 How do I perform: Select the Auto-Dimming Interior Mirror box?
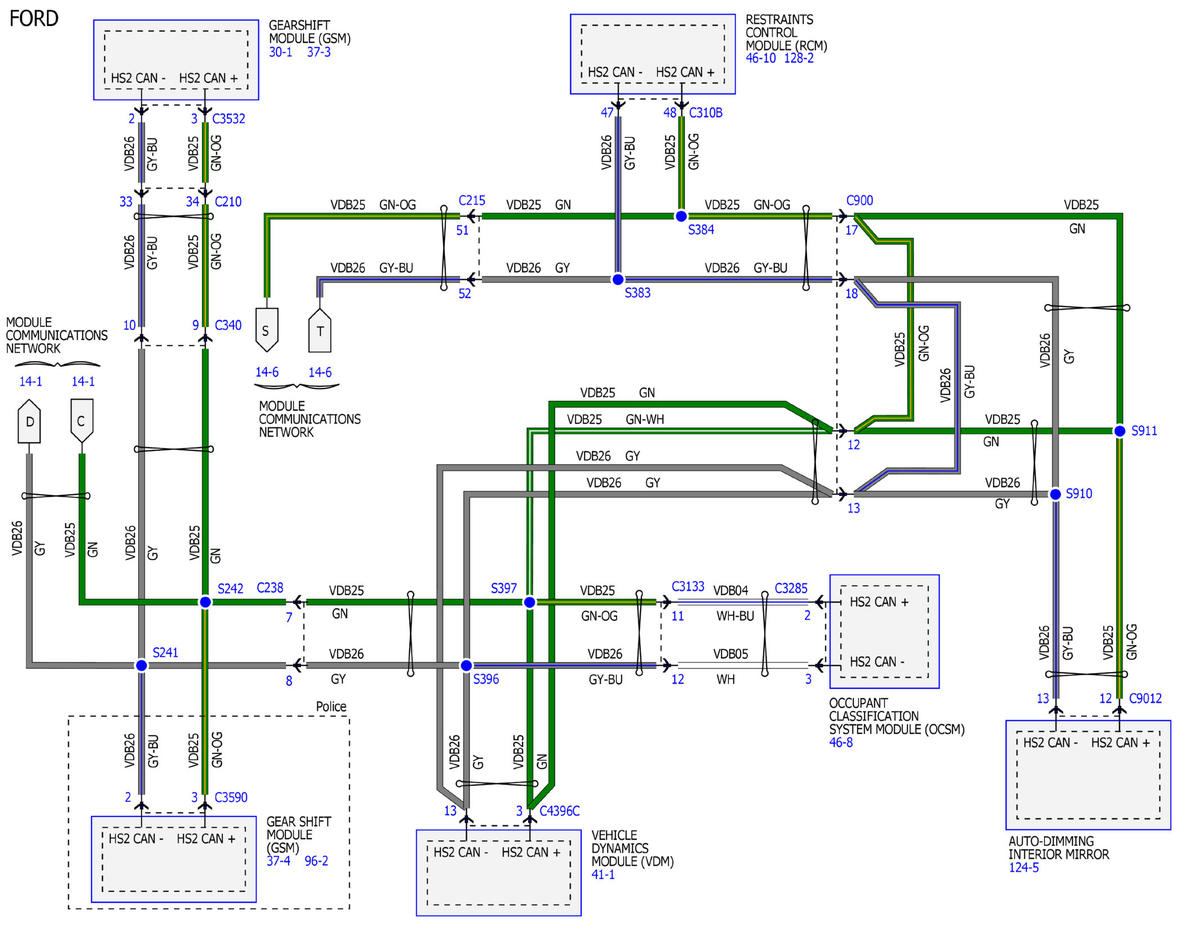pyautogui.click(x=1088, y=775)
